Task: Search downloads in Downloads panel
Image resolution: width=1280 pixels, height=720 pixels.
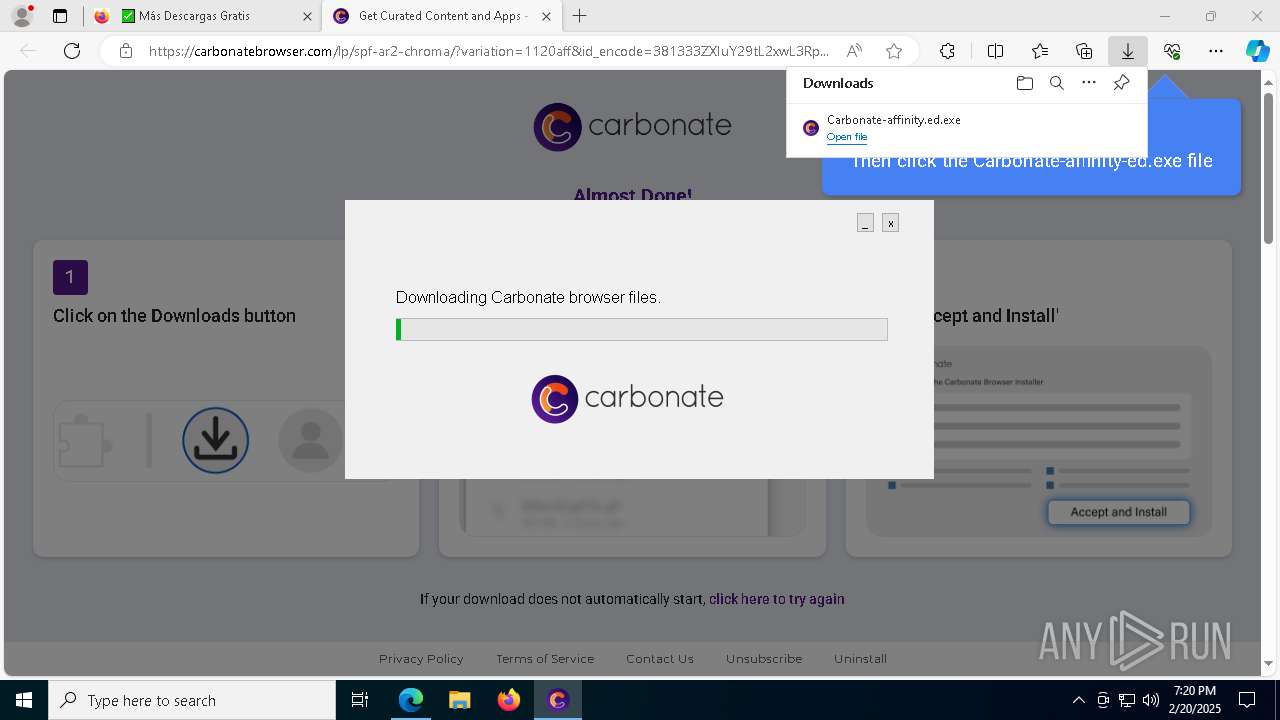Action: coord(1056,83)
